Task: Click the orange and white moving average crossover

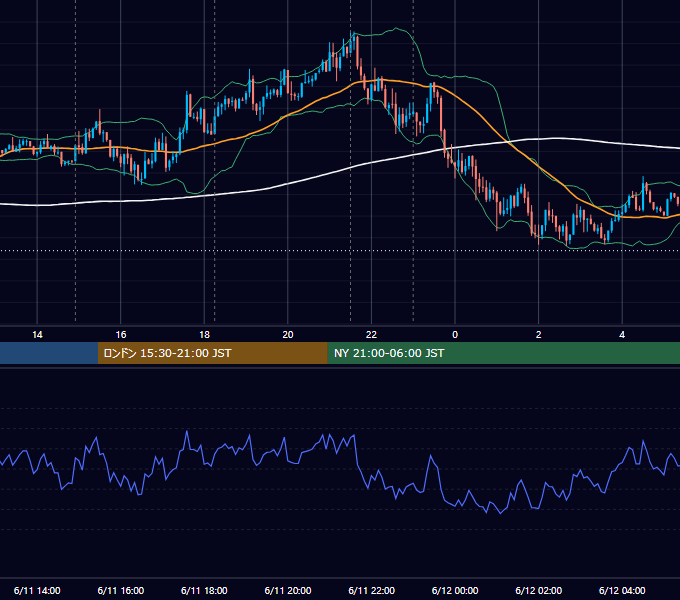Action: coord(509,141)
